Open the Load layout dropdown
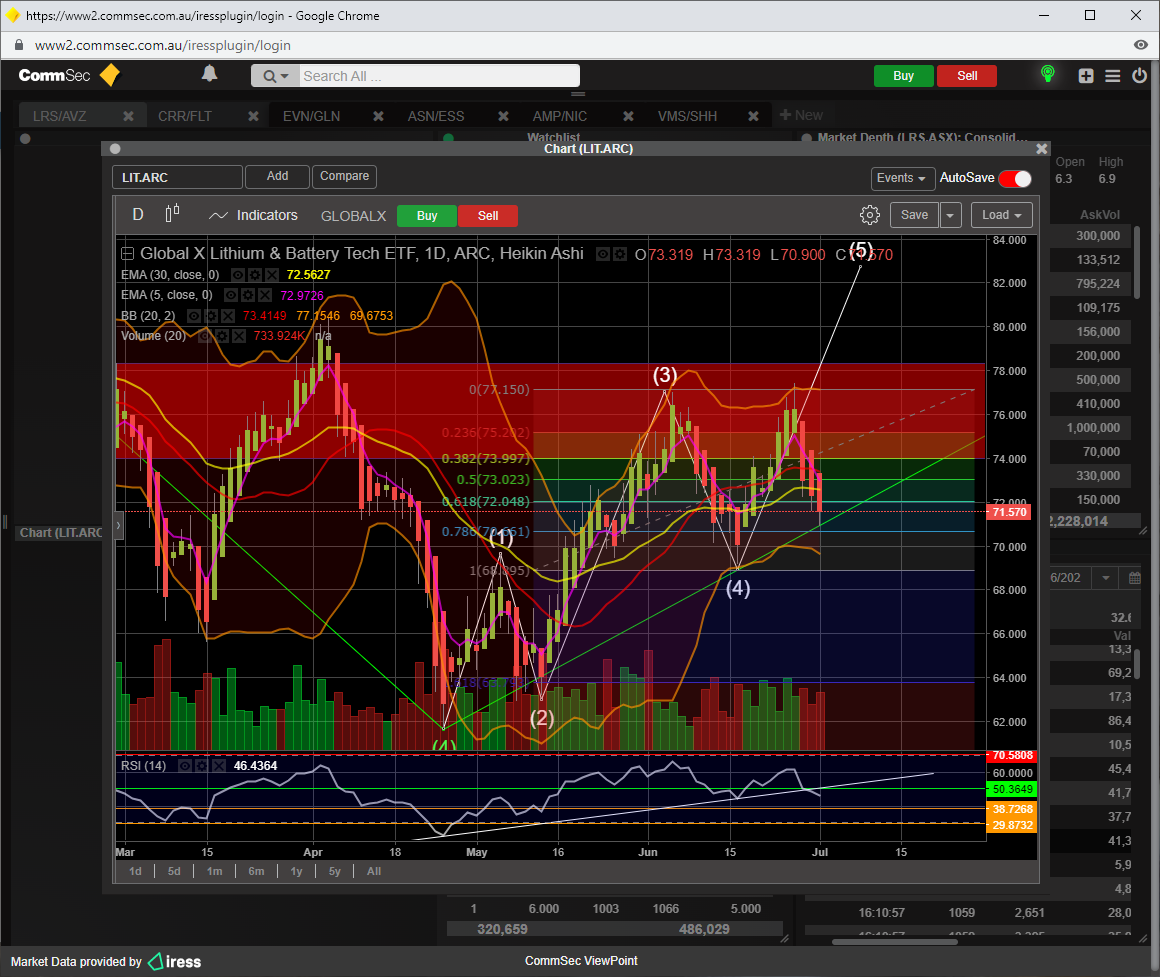Image resolution: width=1160 pixels, height=977 pixels. (1001, 215)
